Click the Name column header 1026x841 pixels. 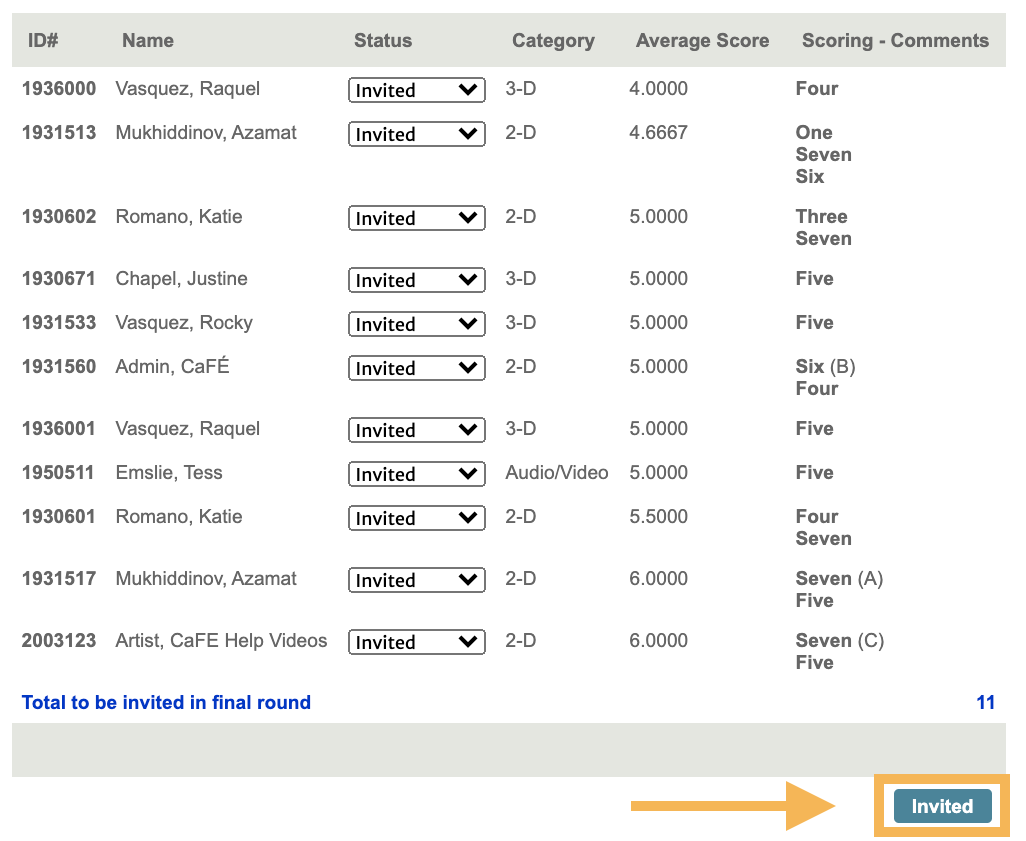coord(148,41)
